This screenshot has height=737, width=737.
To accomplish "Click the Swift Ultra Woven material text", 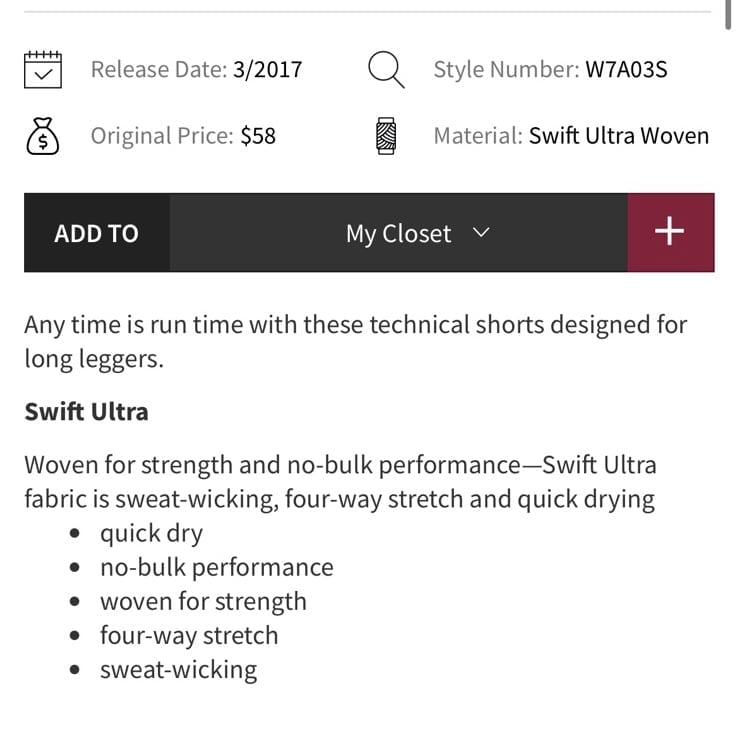I will click(619, 136).
